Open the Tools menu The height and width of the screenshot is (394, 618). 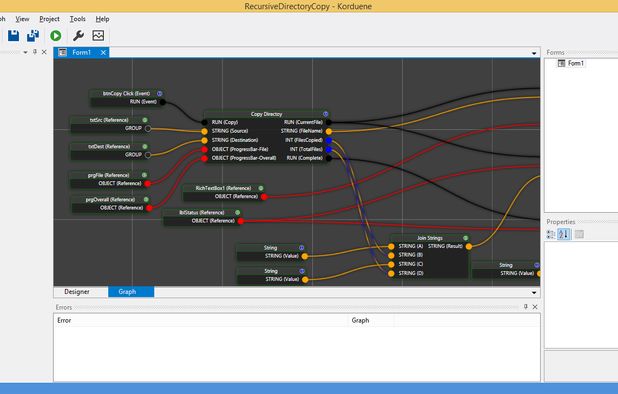(x=78, y=19)
